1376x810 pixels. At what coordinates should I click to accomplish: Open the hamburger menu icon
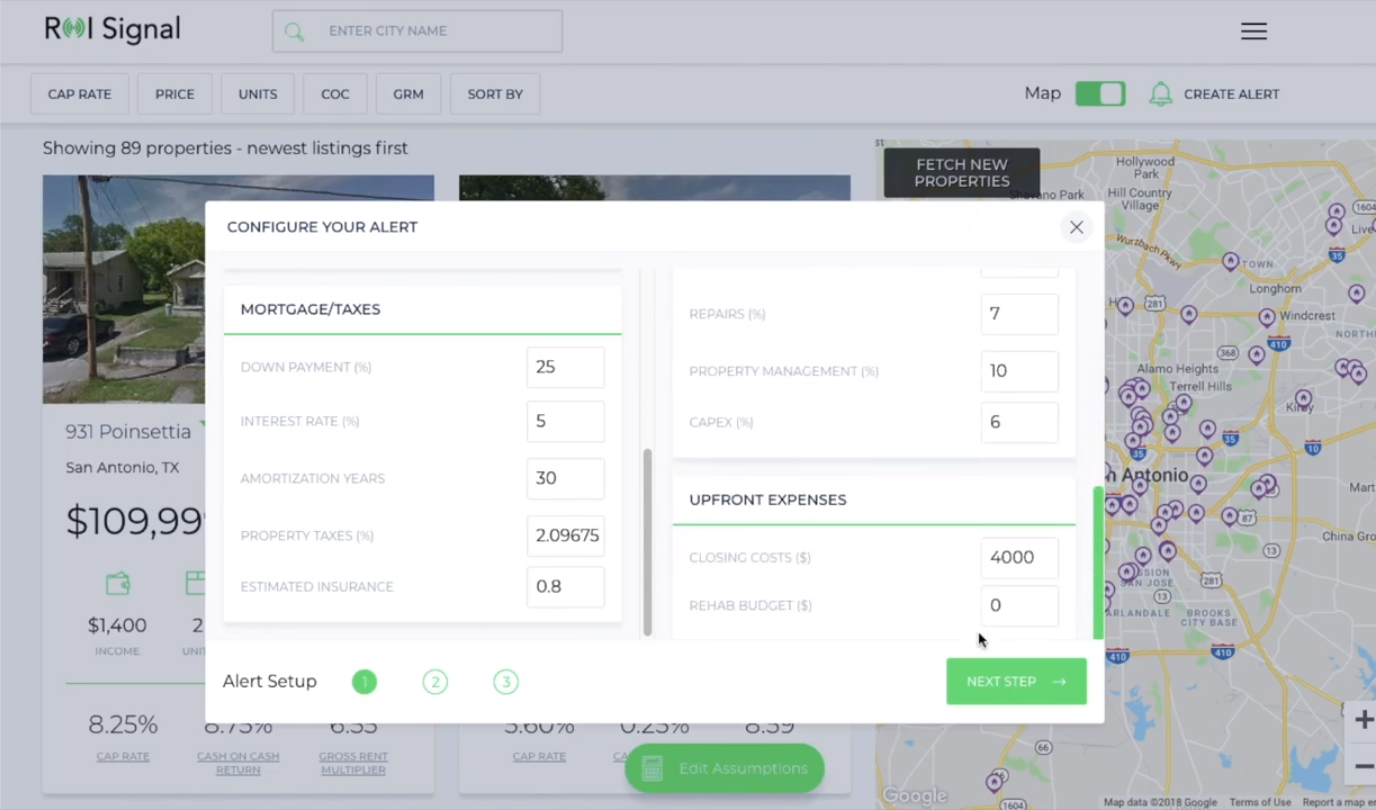1253,31
